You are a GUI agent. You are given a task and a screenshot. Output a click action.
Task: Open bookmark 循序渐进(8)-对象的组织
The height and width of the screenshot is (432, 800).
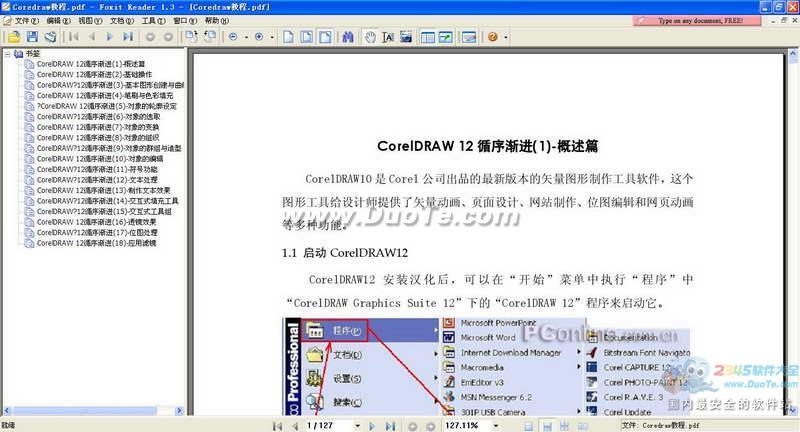pos(98,138)
